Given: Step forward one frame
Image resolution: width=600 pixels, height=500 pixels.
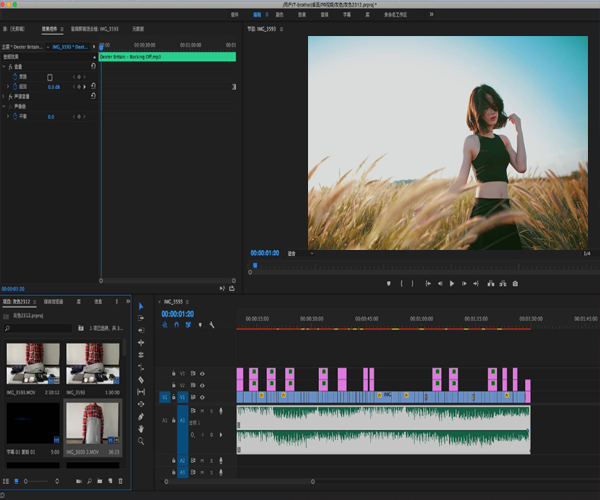Looking at the screenshot, I should click(x=464, y=283).
